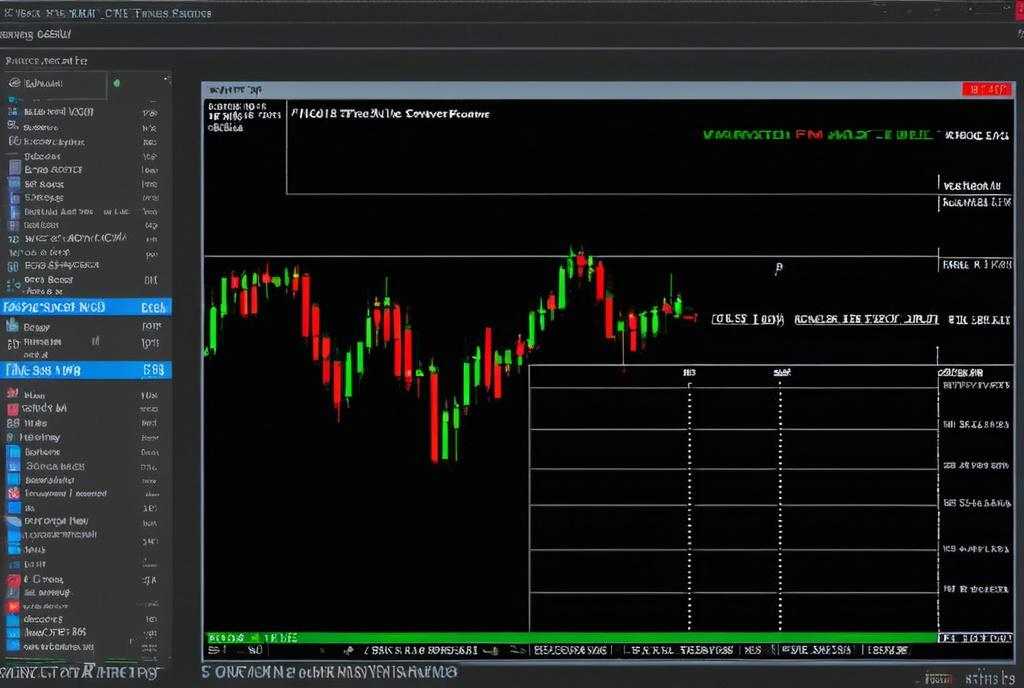This screenshot has height=688, width=1024.
Task: Click the left dotted vertical marker in the grid panel
Action: coord(690,506)
